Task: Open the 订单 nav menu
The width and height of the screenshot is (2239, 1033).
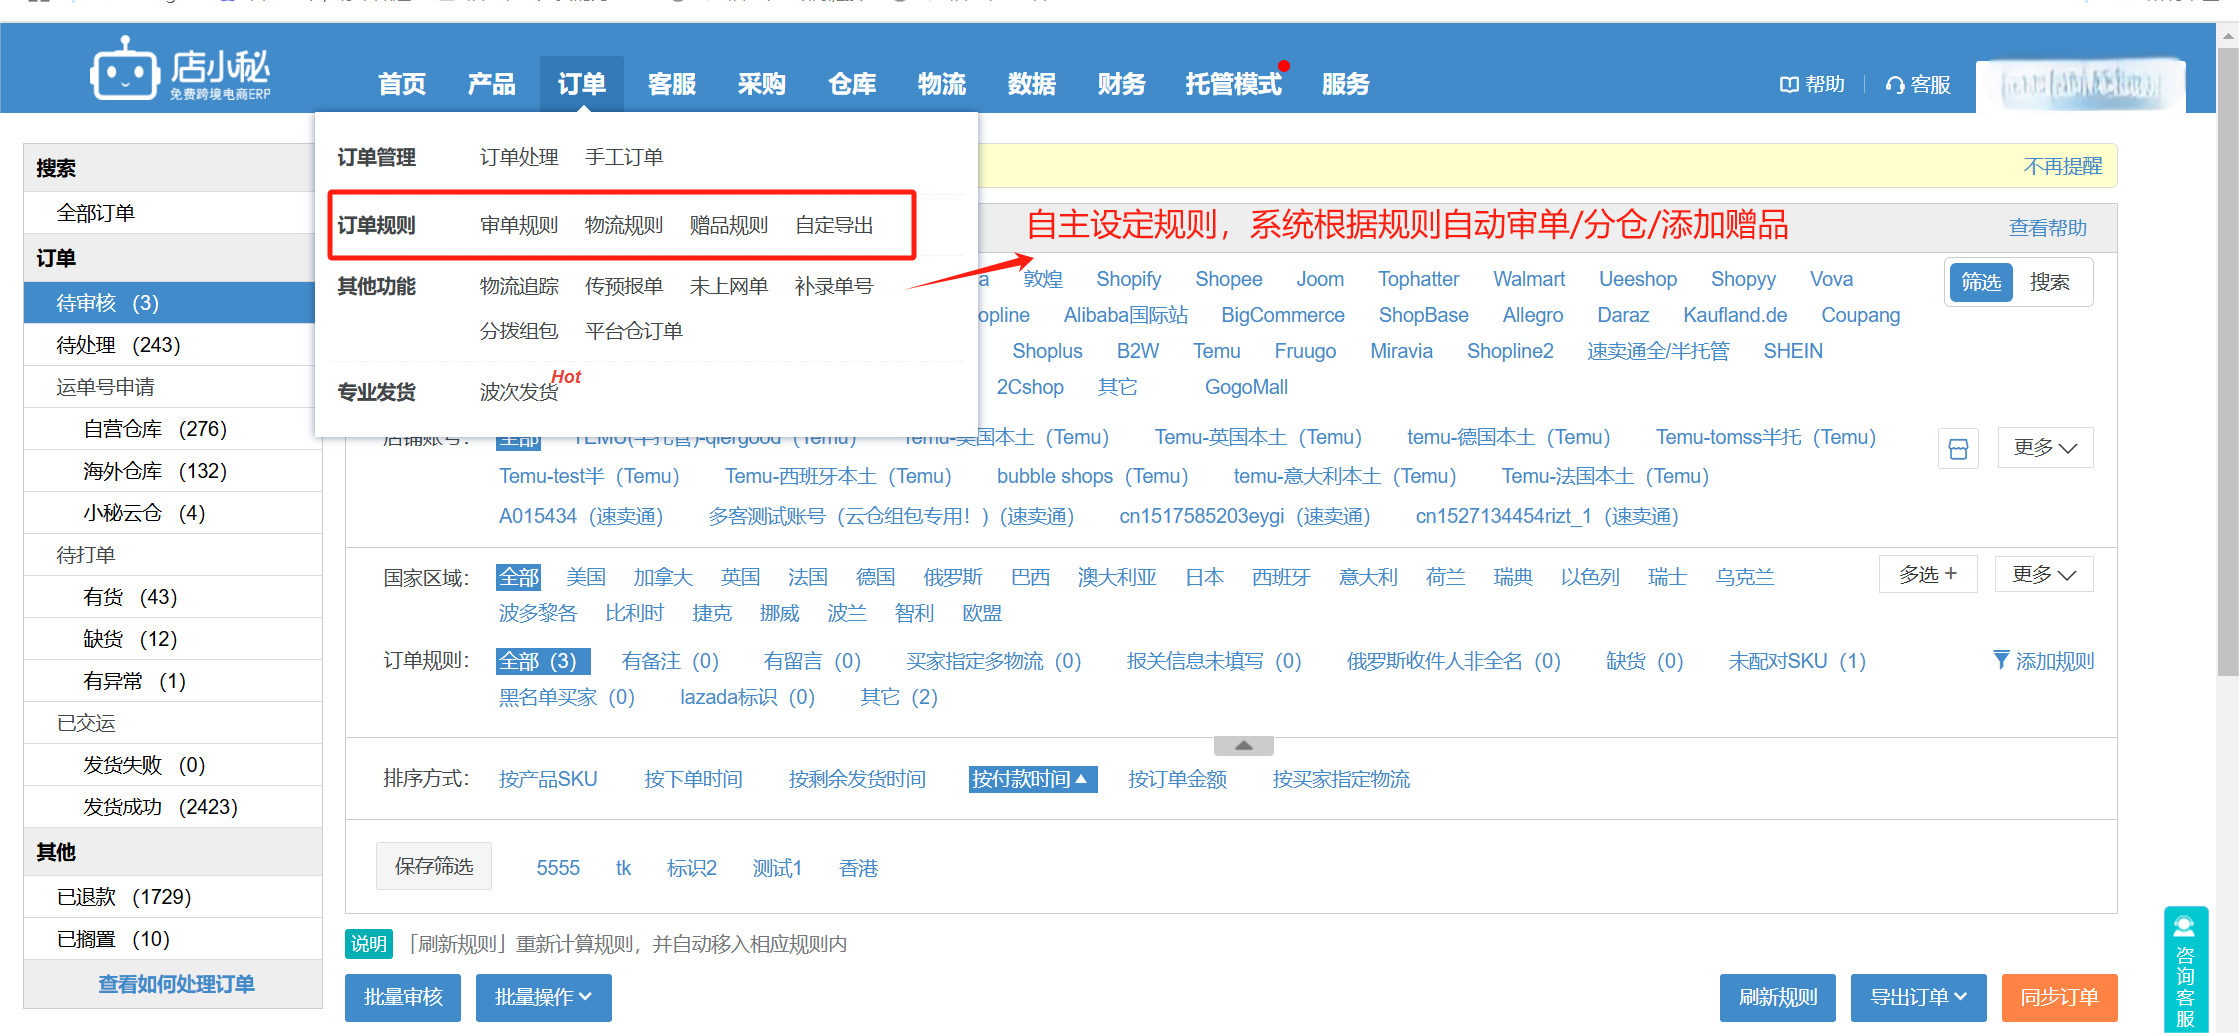Action: (x=582, y=84)
